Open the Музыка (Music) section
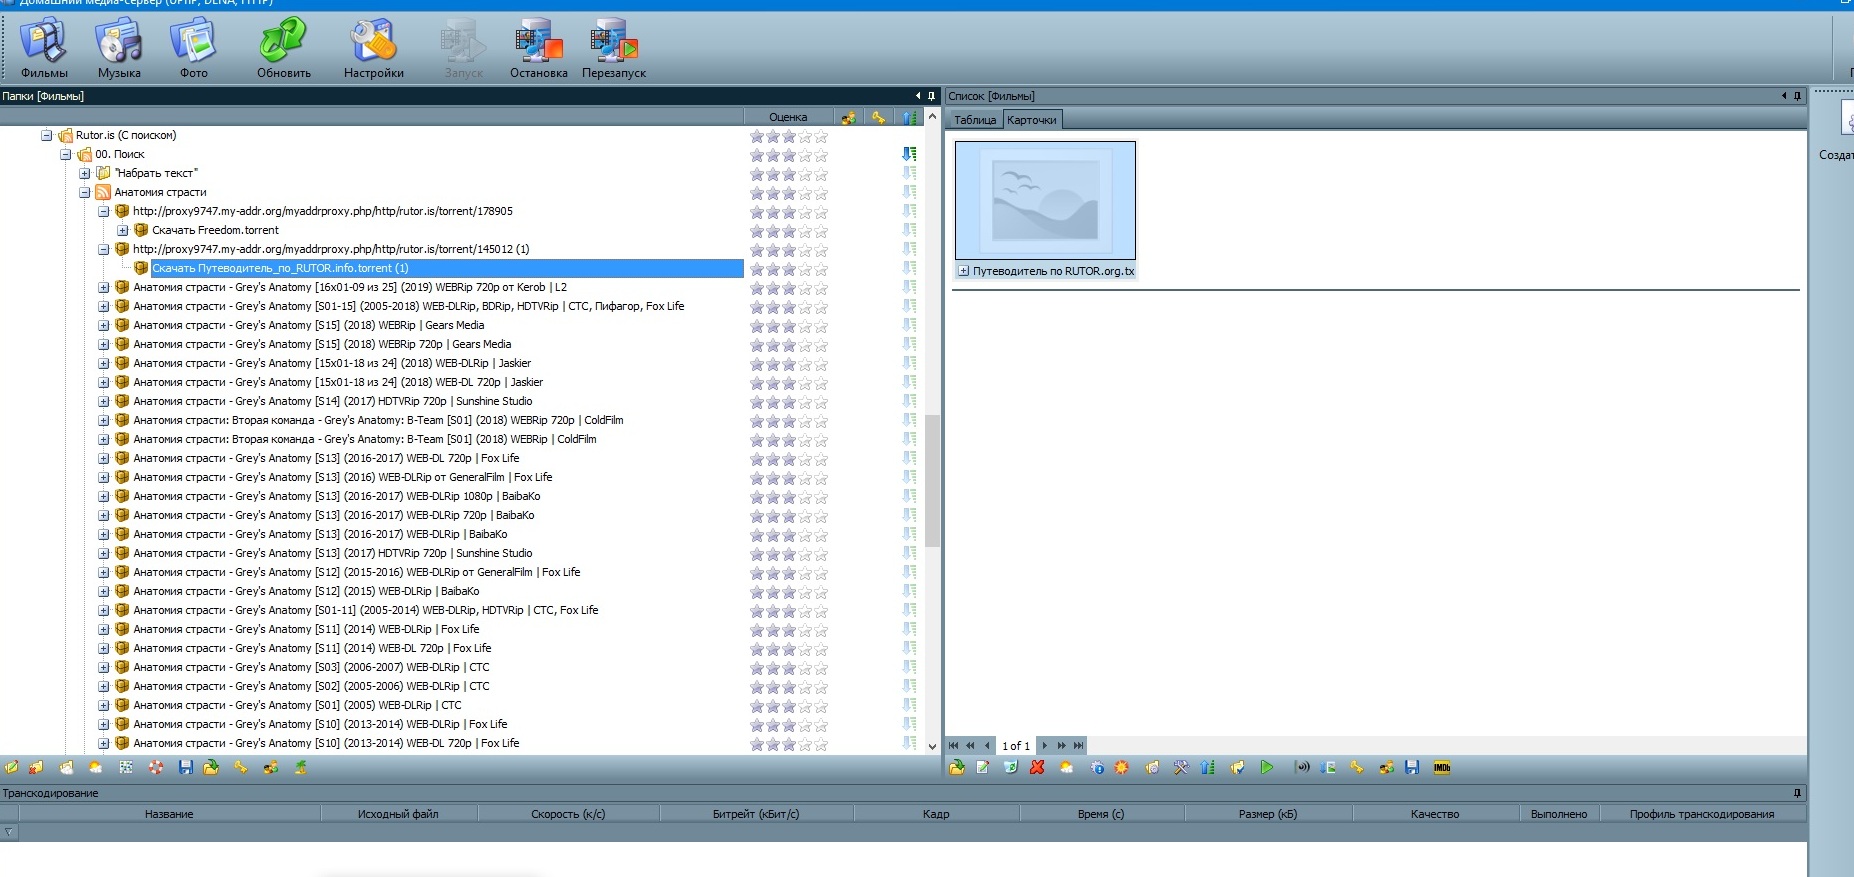The height and width of the screenshot is (877, 1854). [x=119, y=47]
